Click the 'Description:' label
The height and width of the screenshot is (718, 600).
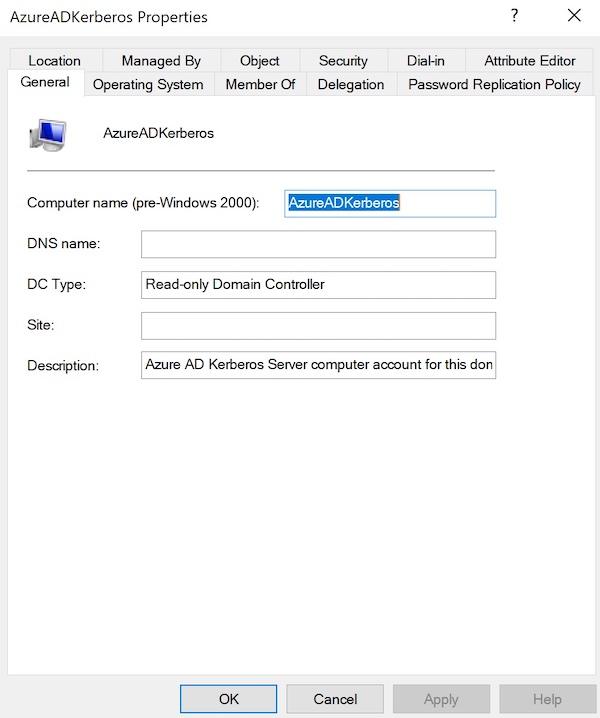click(63, 365)
